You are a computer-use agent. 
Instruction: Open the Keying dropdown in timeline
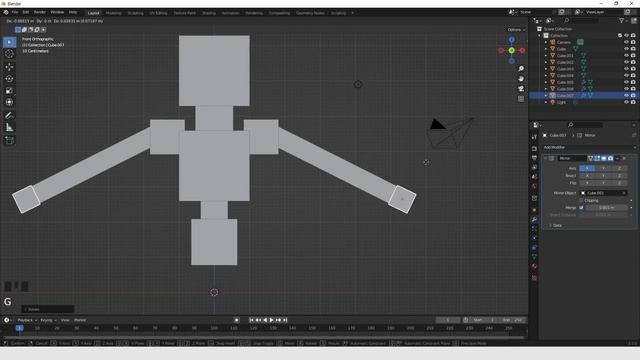(x=48, y=320)
